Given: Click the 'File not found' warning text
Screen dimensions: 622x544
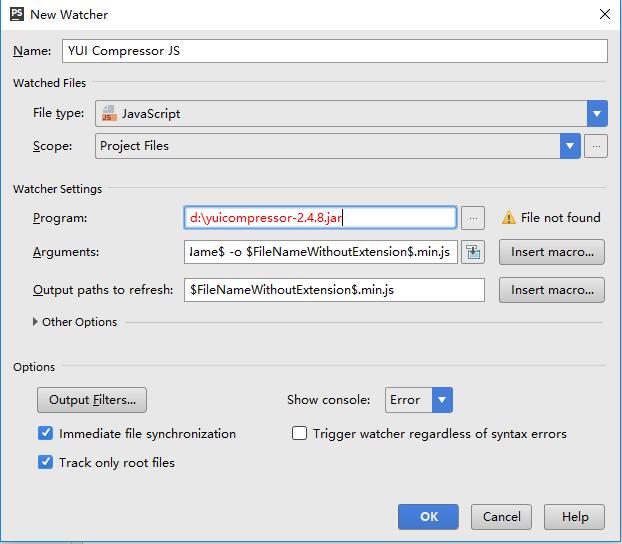Looking at the screenshot, I should click(561, 217).
